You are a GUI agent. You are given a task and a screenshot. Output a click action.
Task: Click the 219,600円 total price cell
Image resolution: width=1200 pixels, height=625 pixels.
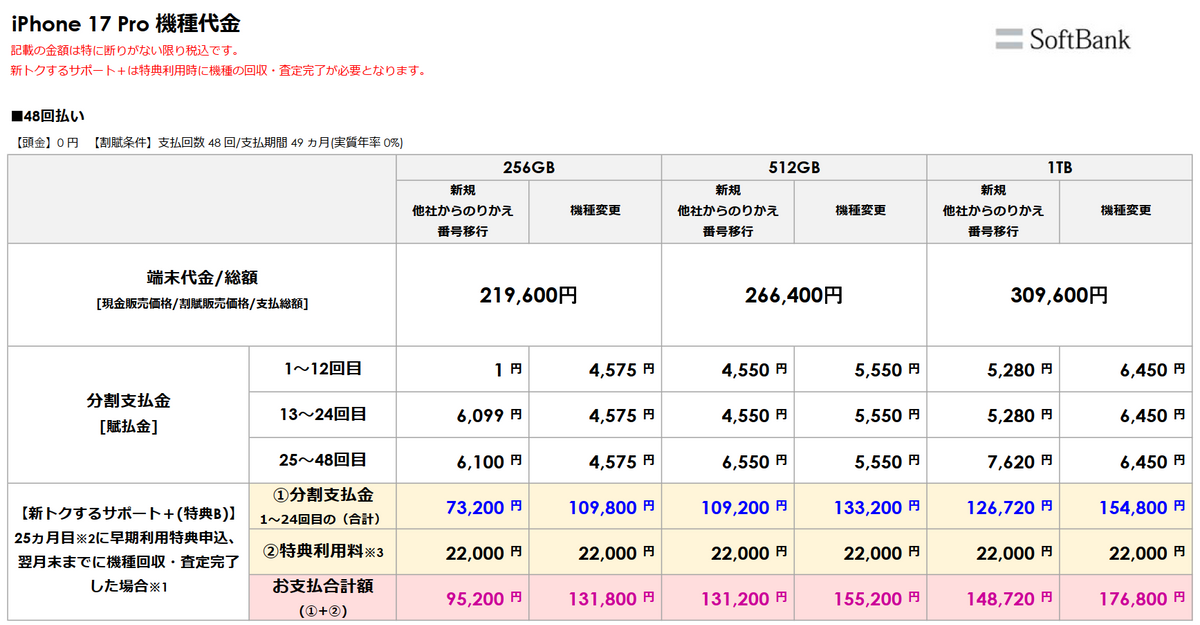point(529,296)
